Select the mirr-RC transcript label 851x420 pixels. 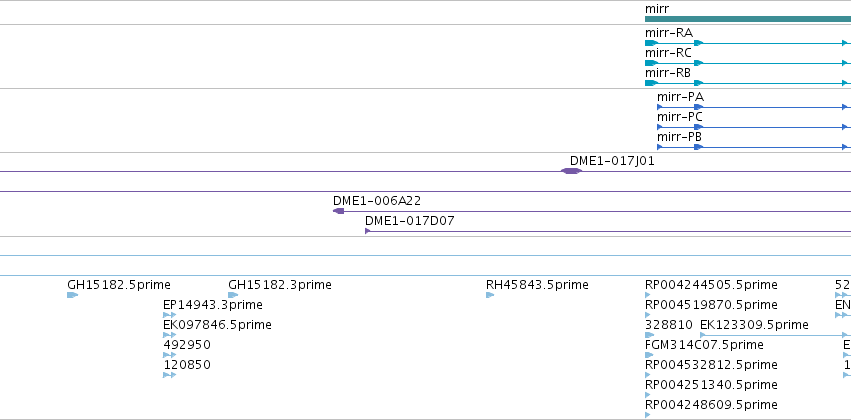point(668,53)
